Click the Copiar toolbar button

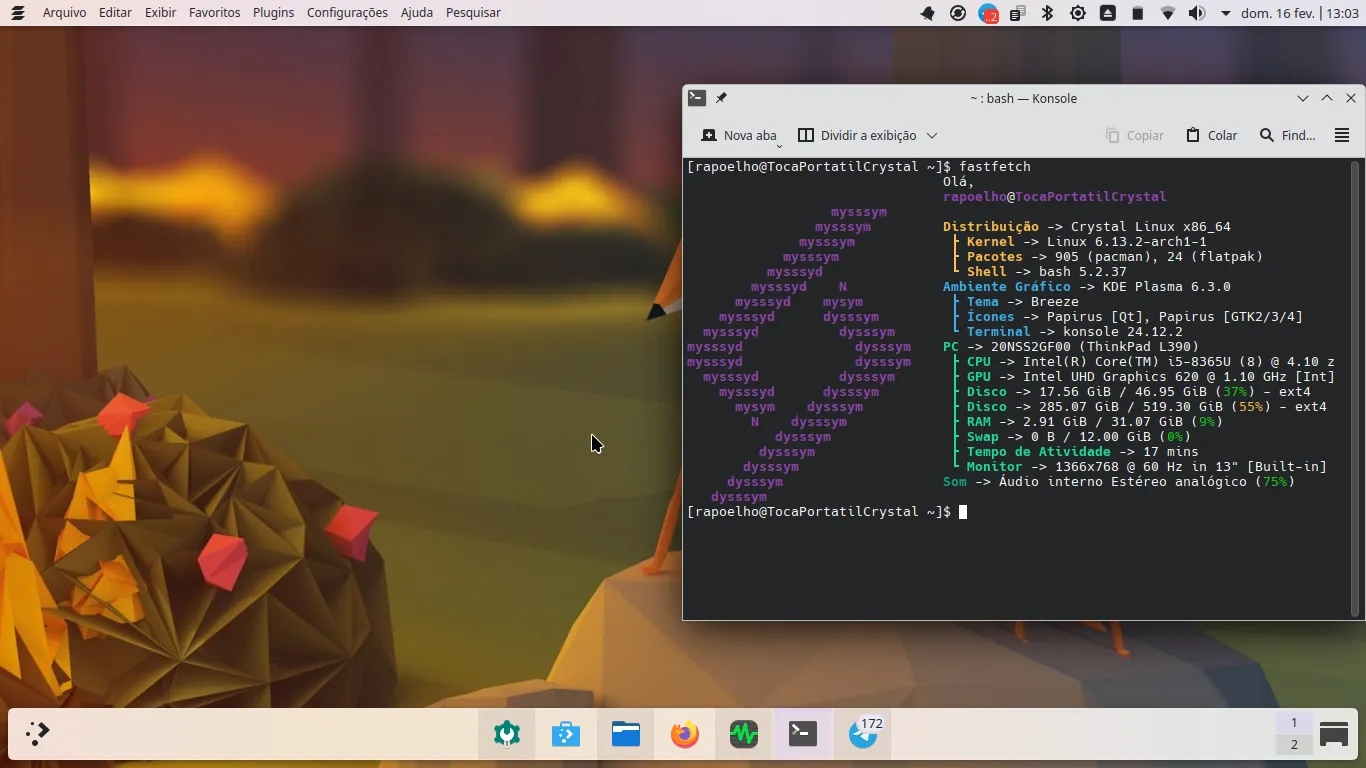1135,135
